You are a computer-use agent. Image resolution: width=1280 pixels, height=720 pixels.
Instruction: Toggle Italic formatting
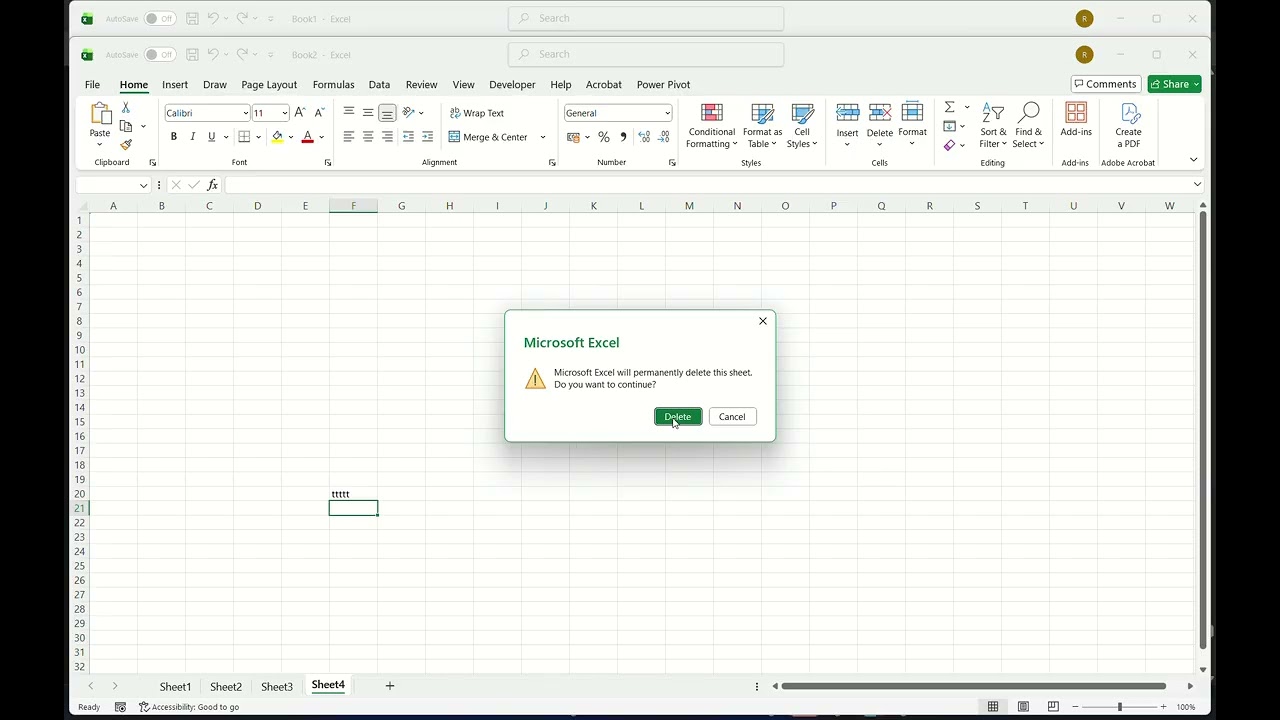coord(192,137)
